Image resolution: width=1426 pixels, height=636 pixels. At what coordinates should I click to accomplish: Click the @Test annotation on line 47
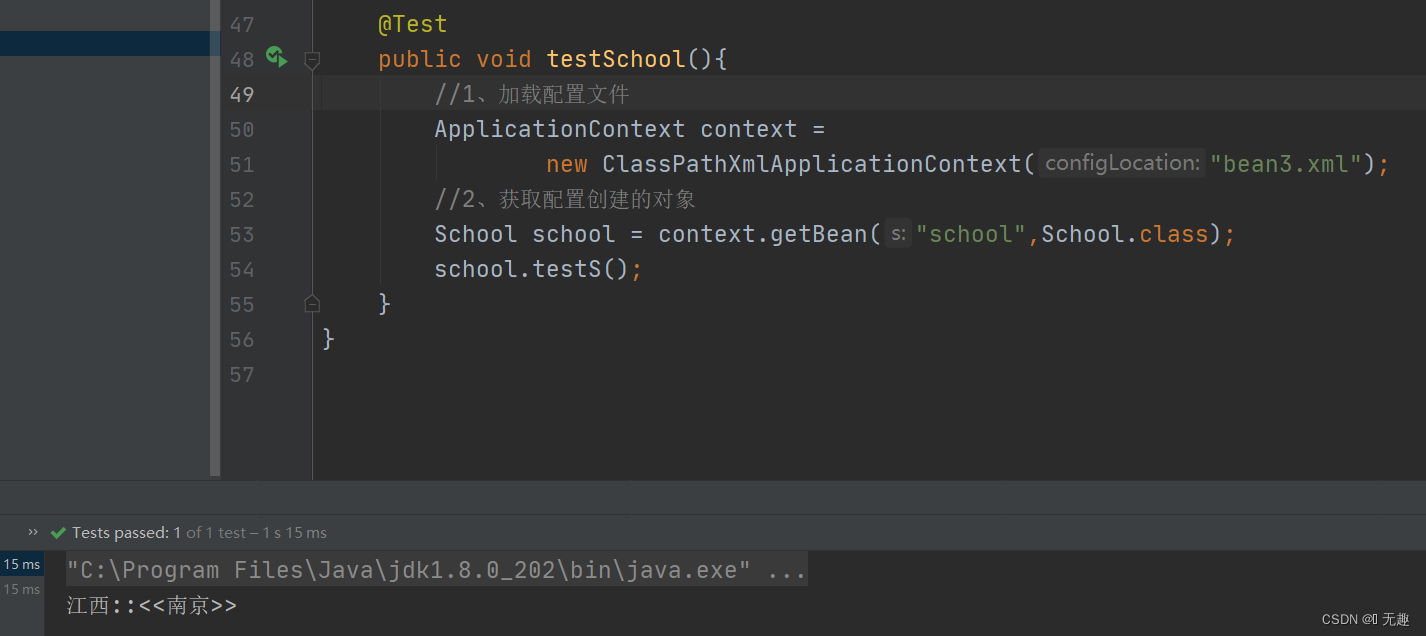(x=412, y=23)
